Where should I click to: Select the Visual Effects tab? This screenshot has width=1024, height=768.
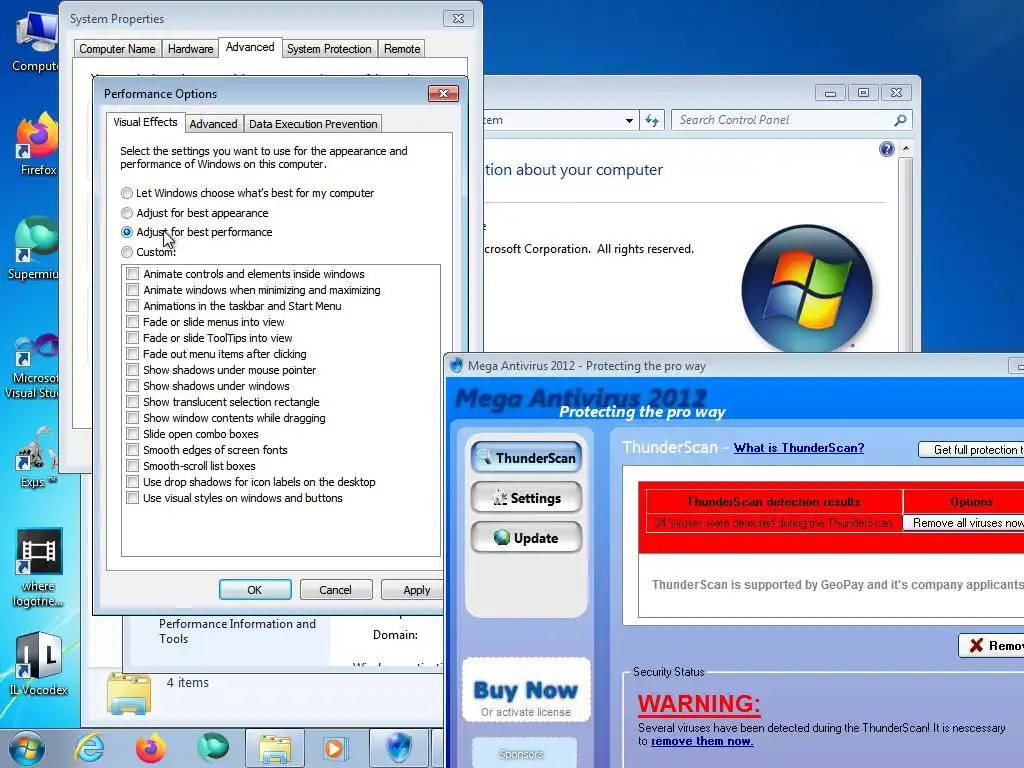coord(145,122)
